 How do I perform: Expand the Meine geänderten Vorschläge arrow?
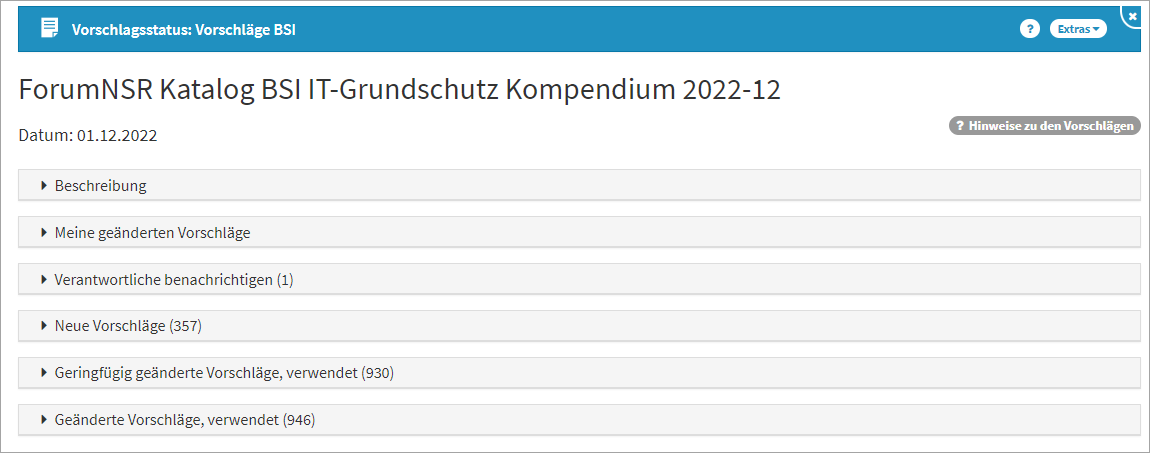point(44,232)
